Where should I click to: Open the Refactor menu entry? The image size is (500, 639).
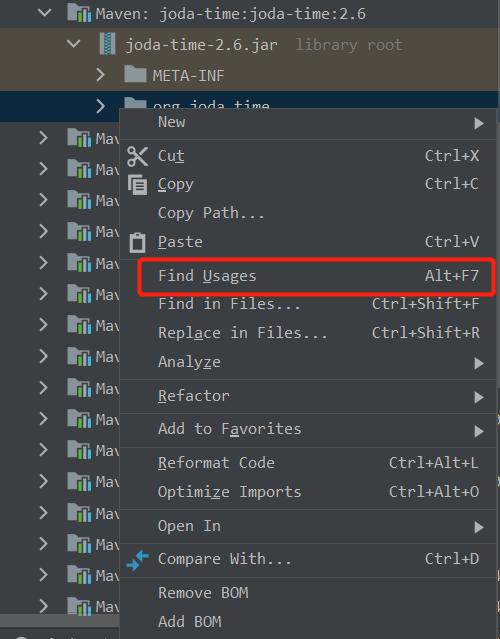[308, 396]
